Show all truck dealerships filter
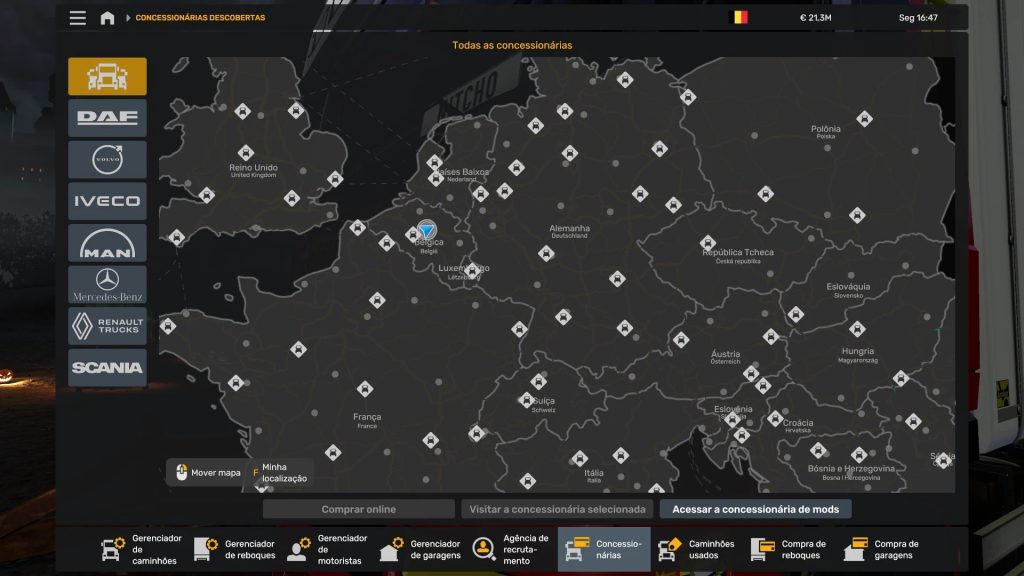 coord(107,76)
